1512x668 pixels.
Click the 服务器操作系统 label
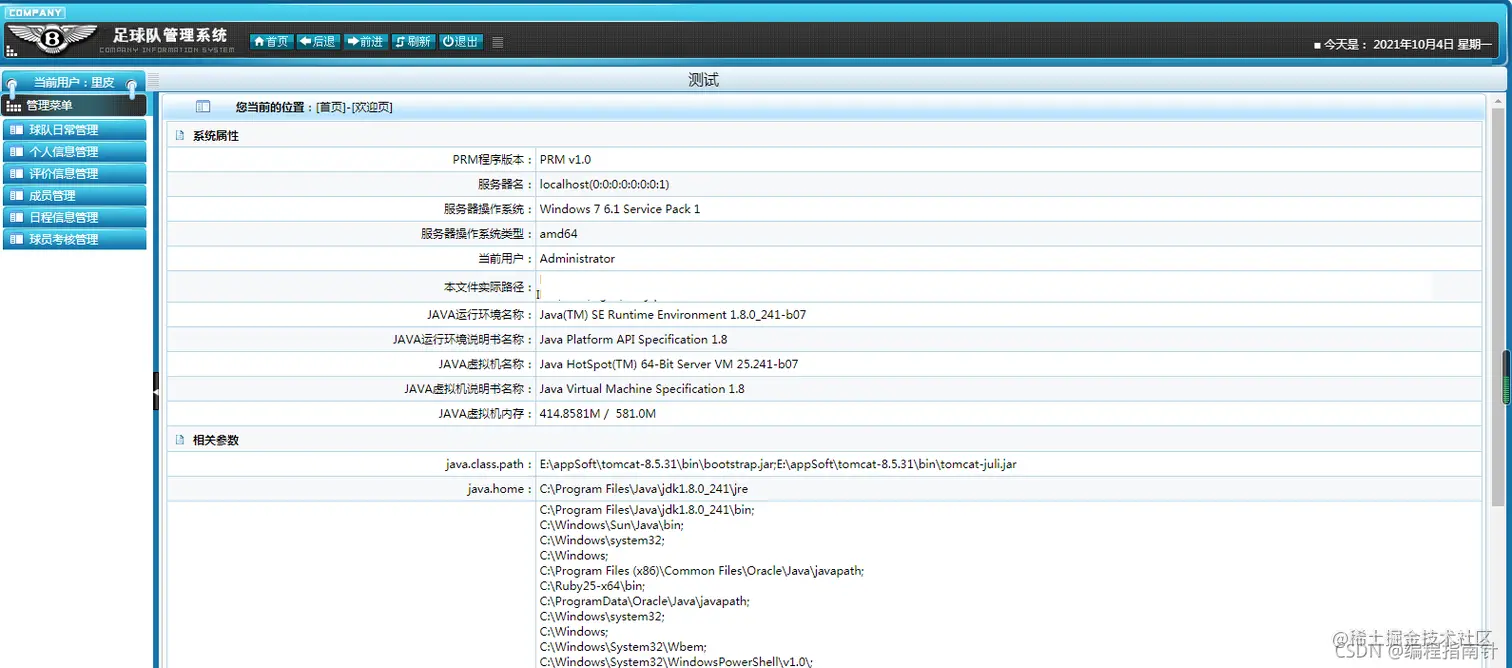(x=488, y=210)
